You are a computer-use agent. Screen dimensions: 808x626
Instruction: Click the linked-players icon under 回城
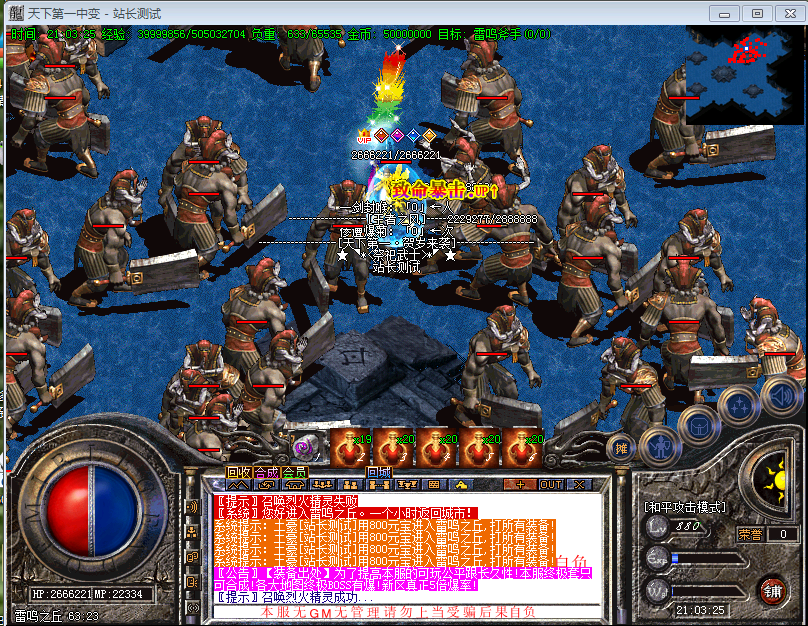coord(379,485)
